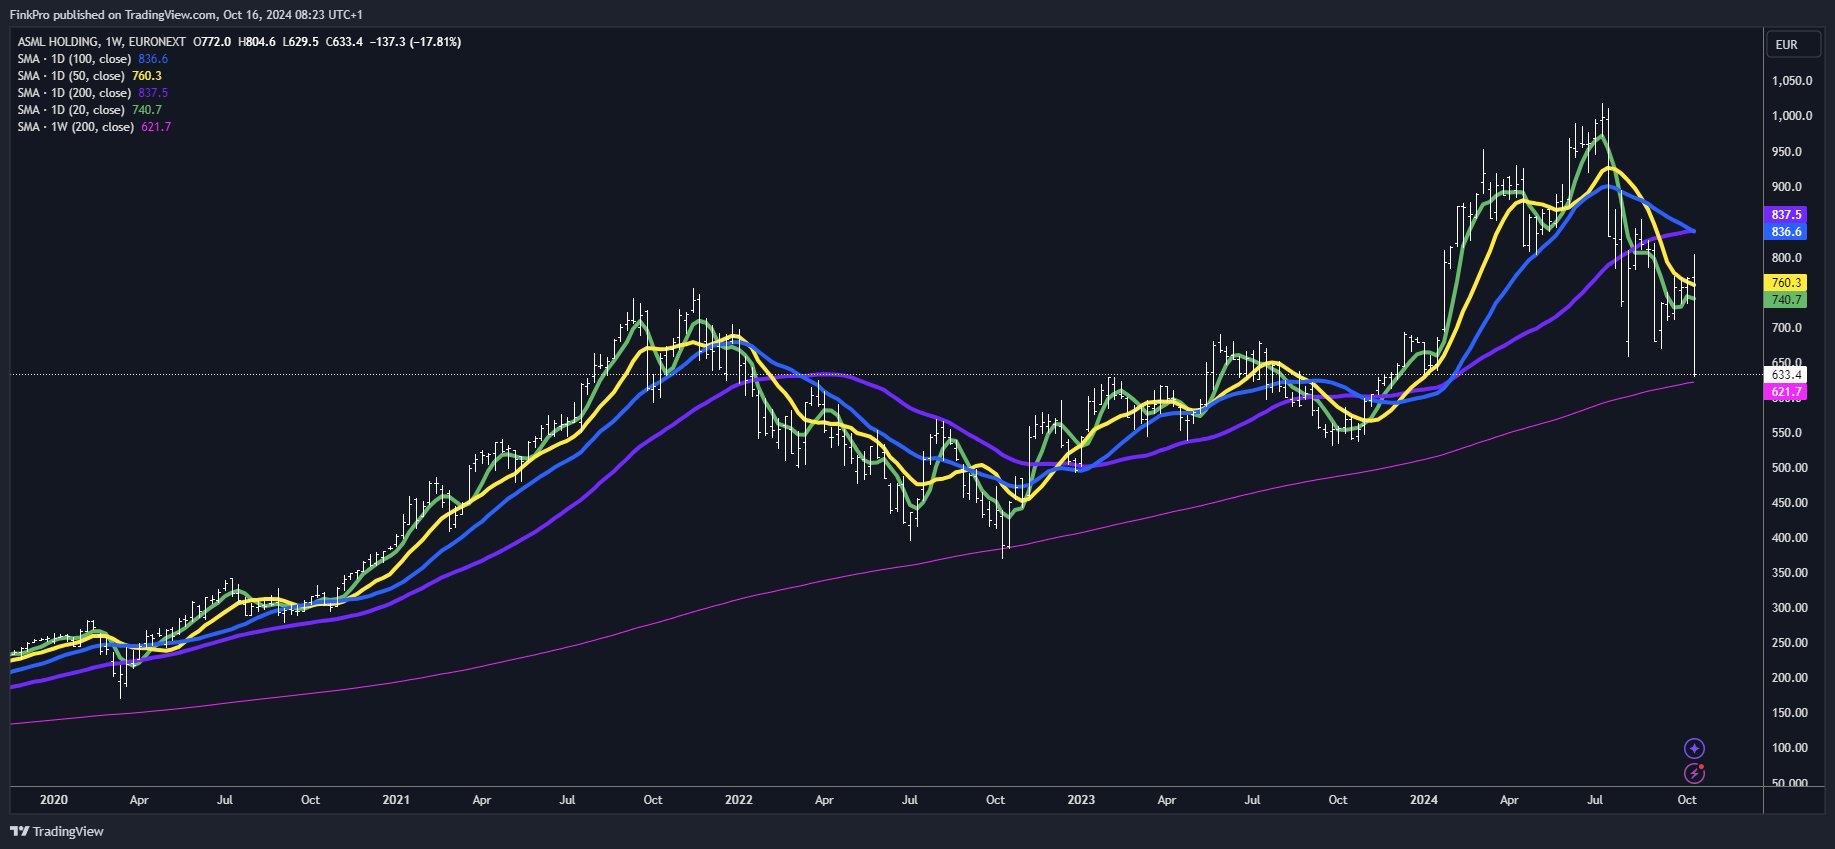This screenshot has height=849, width=1835.
Task: Select the SMA 1D (200, close) legend
Action: tap(74, 93)
